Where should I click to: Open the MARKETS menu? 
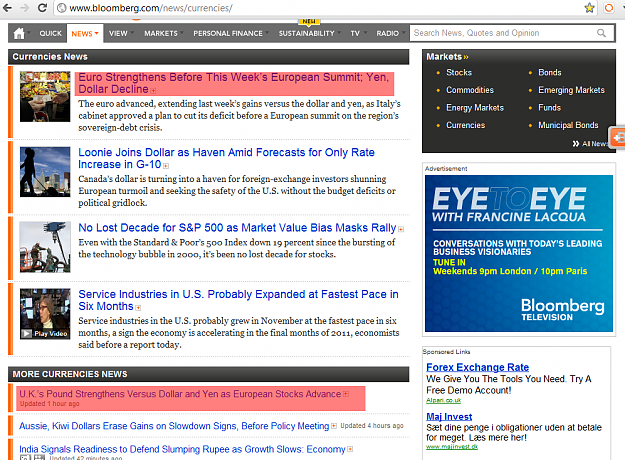[163, 33]
